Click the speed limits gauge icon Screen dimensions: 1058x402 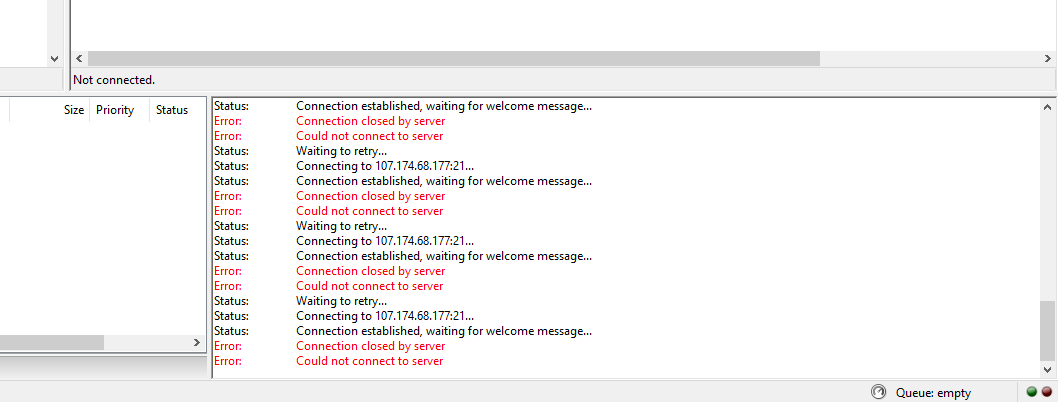point(879,392)
